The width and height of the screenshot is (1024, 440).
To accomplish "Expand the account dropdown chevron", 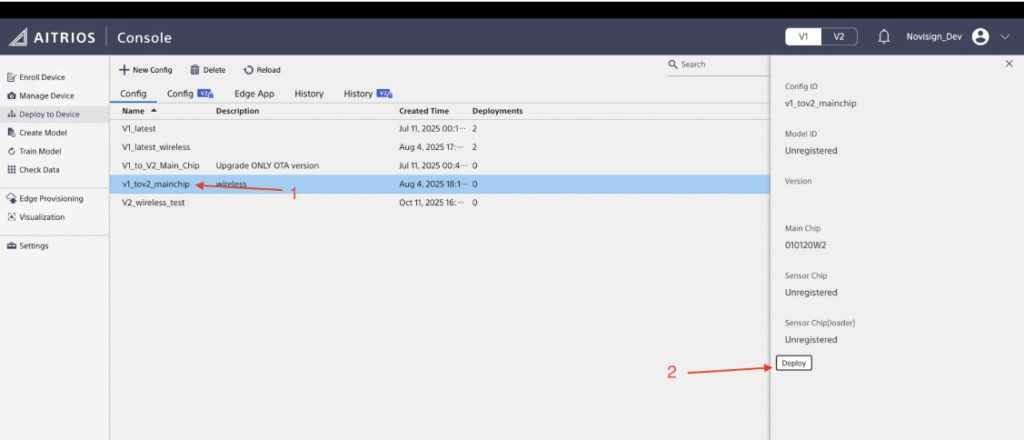I will pyautogui.click(x=1004, y=37).
